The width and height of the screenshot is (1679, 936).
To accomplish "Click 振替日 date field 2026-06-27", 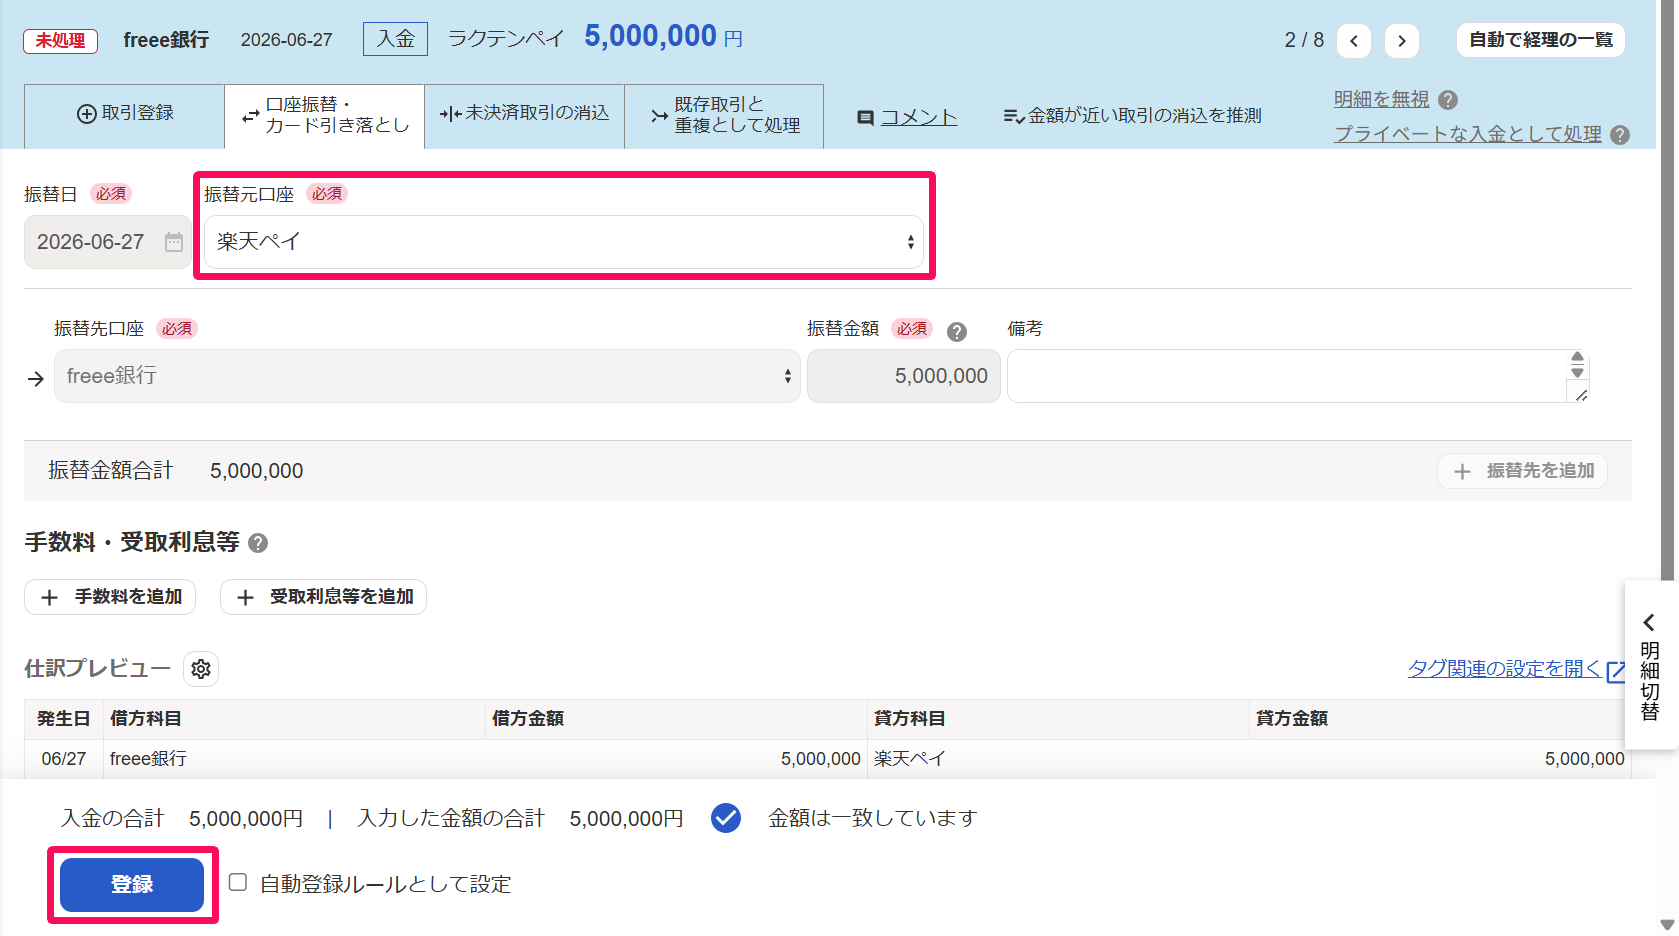I will point(107,242).
